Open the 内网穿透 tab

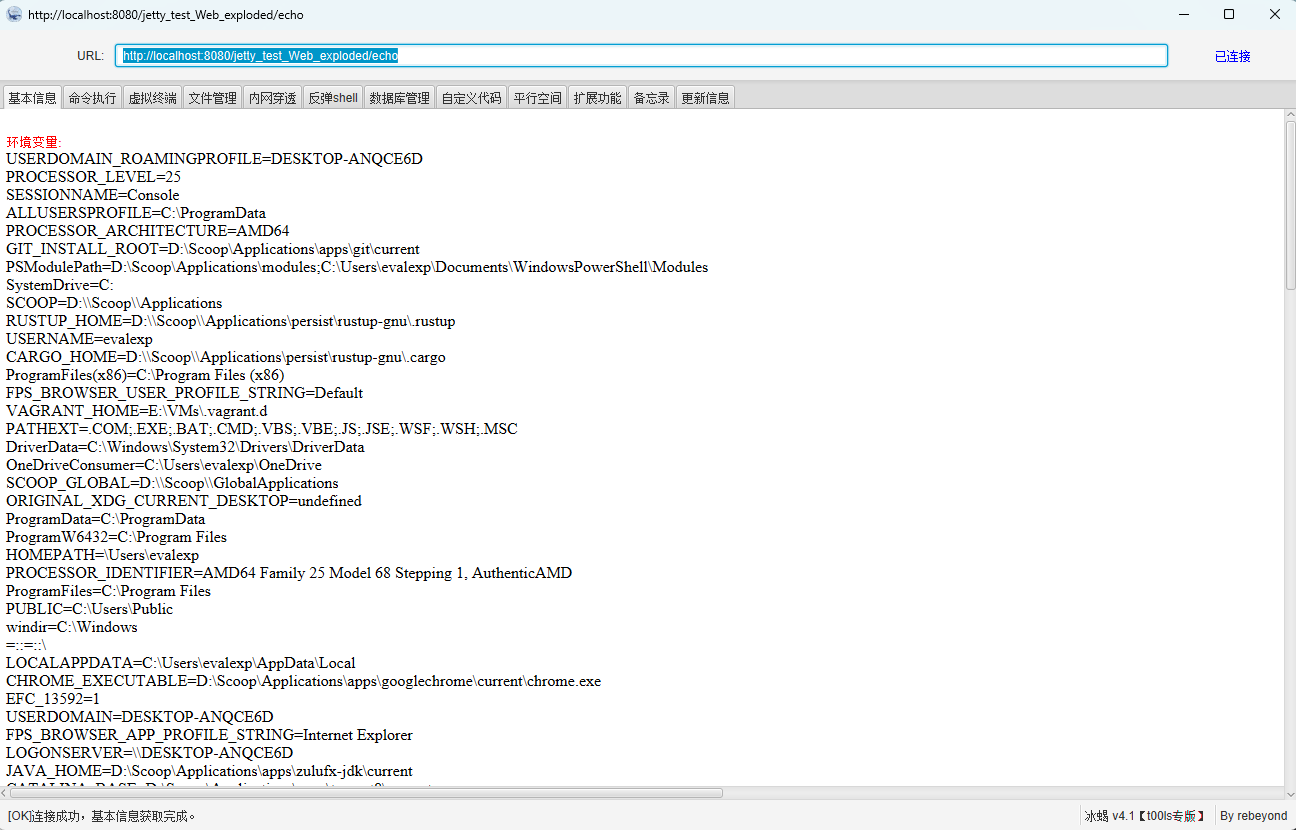pos(272,98)
